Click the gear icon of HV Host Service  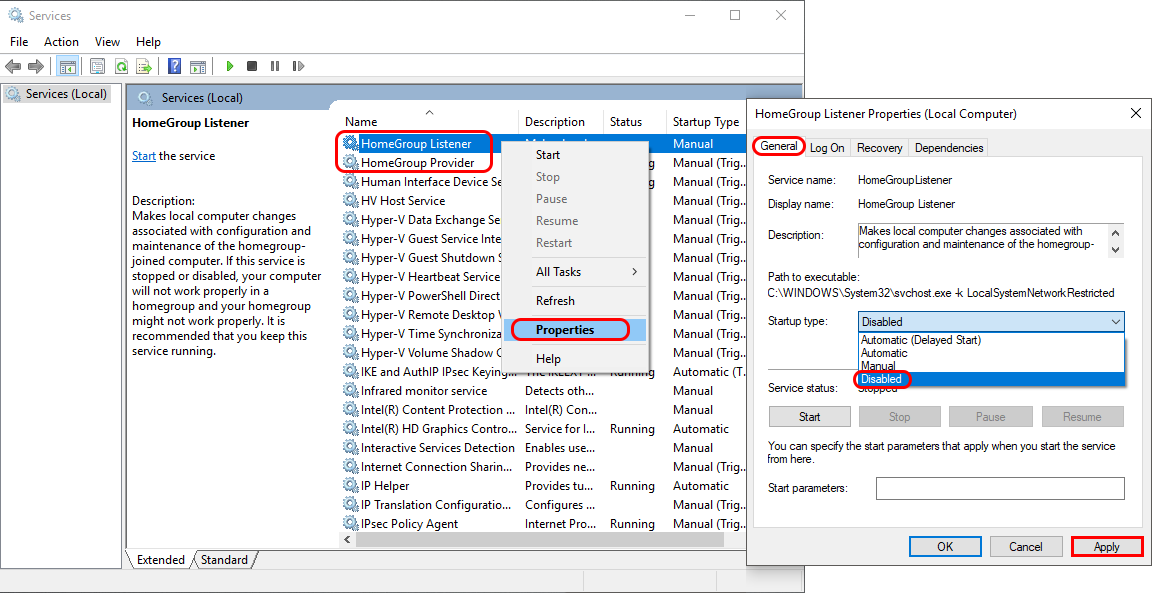click(x=351, y=201)
